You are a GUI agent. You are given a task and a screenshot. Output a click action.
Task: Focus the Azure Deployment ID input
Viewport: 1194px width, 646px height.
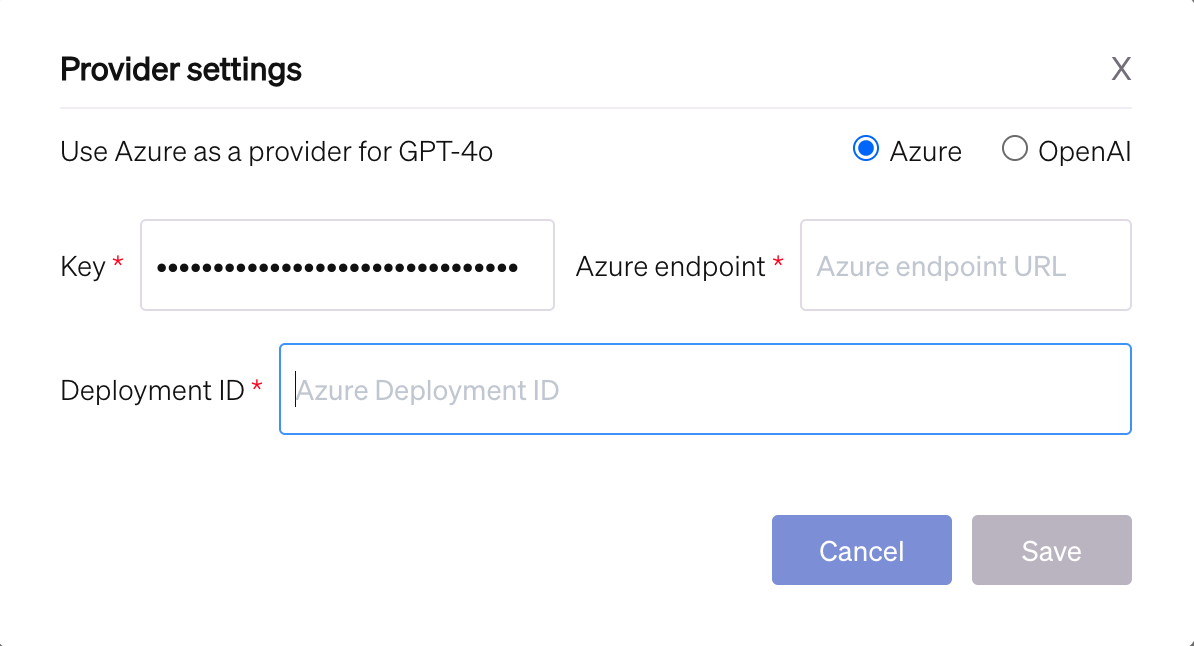pos(704,390)
